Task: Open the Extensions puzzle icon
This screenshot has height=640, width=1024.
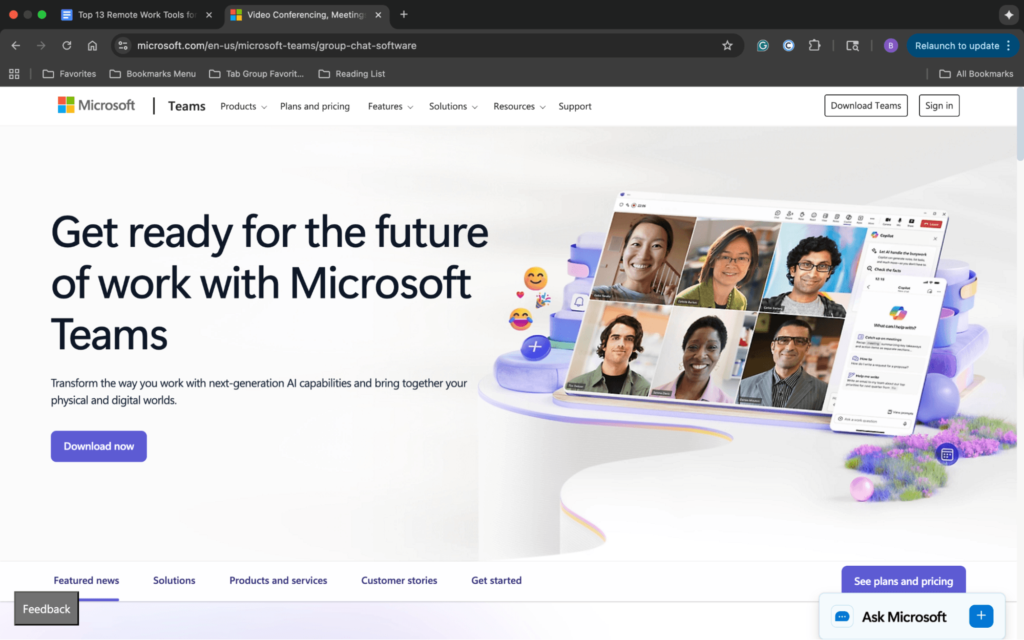Action: point(814,46)
